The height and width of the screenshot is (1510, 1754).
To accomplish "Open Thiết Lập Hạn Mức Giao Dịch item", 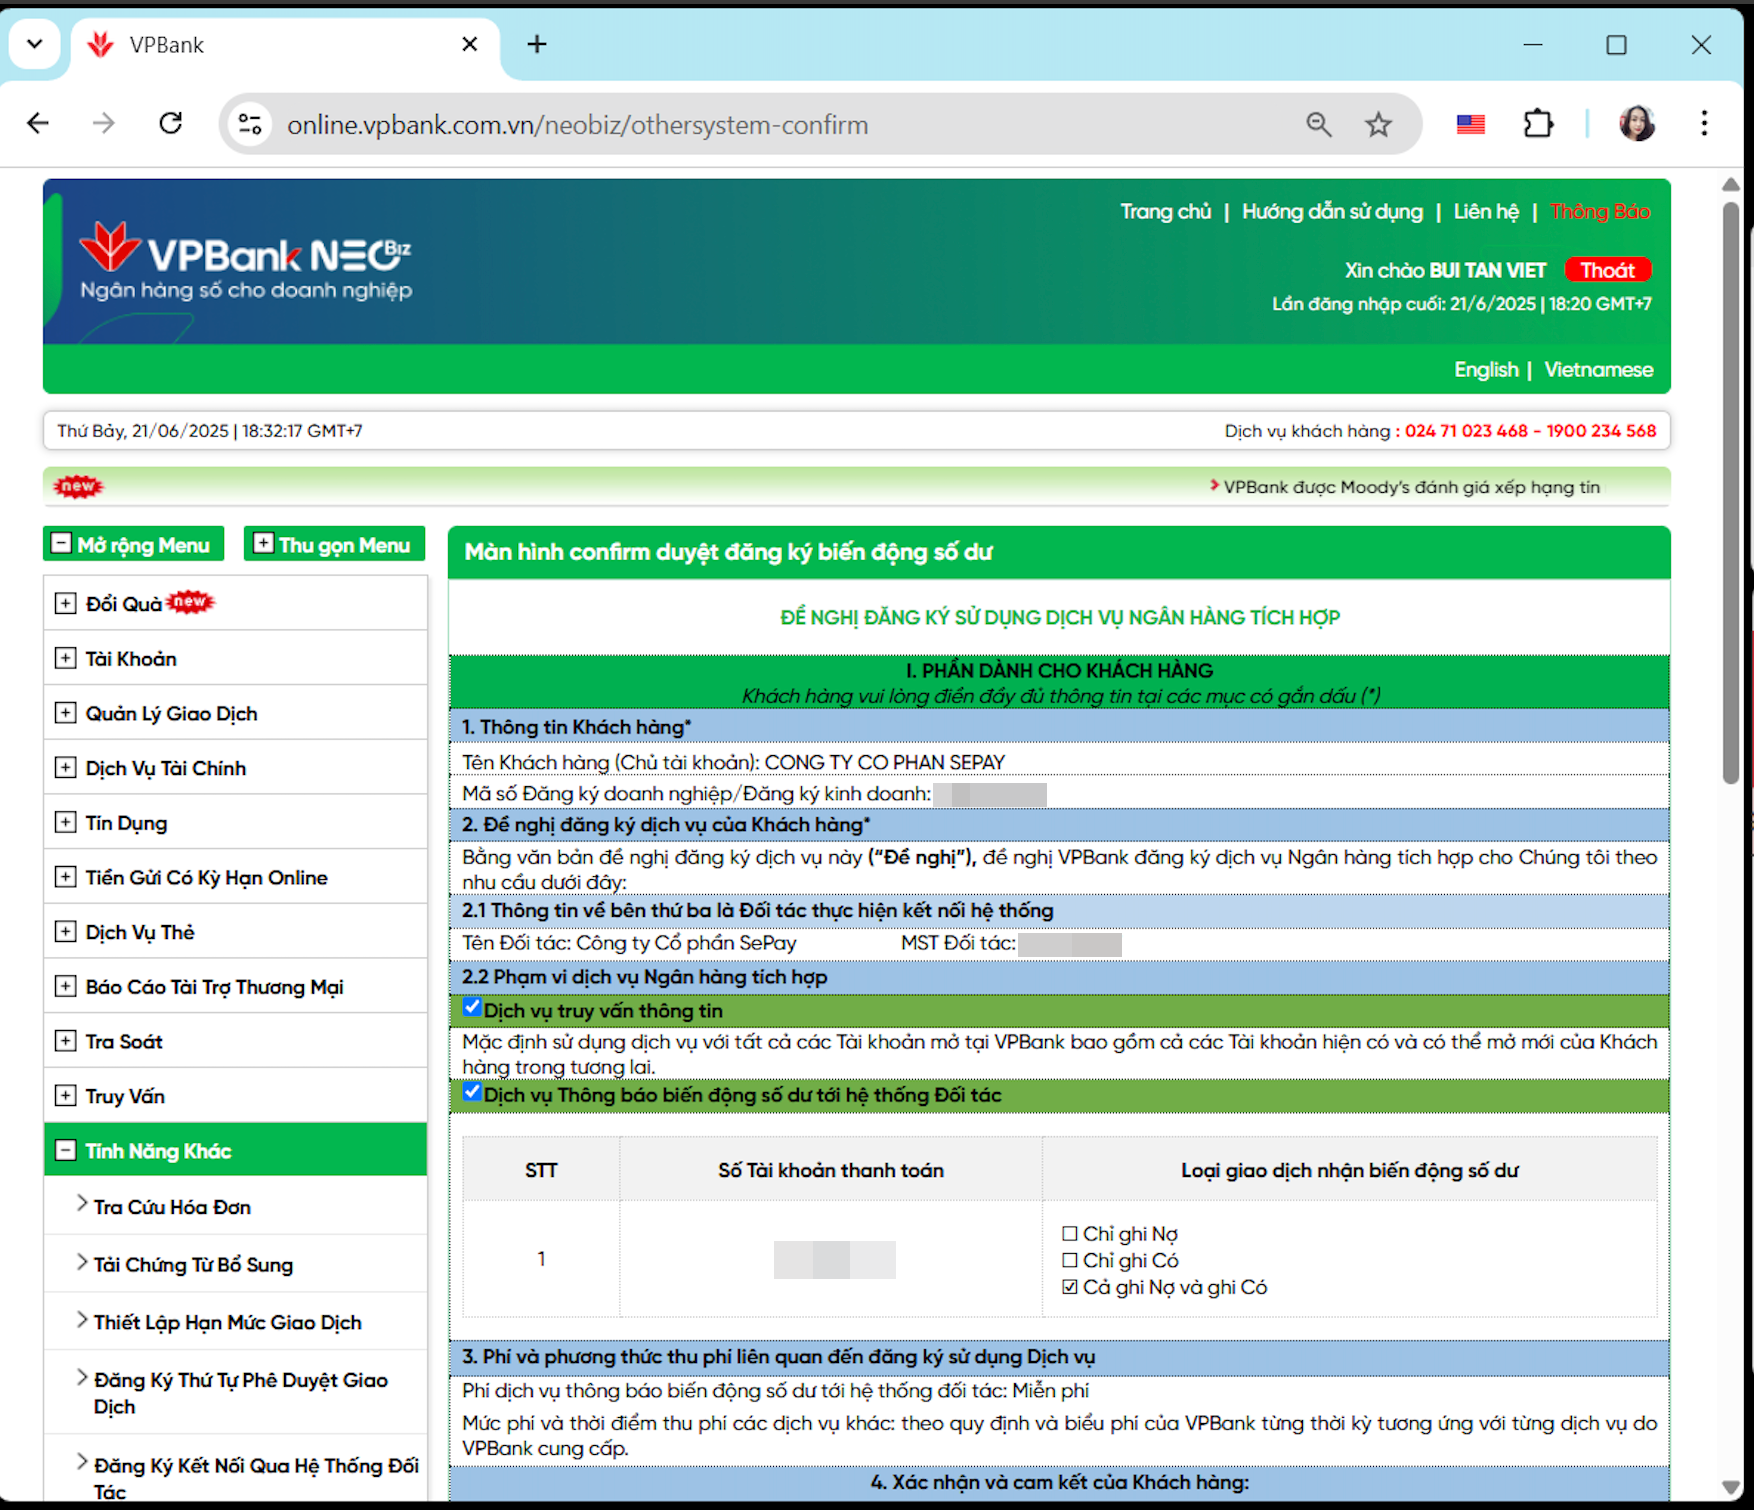I will point(227,1322).
